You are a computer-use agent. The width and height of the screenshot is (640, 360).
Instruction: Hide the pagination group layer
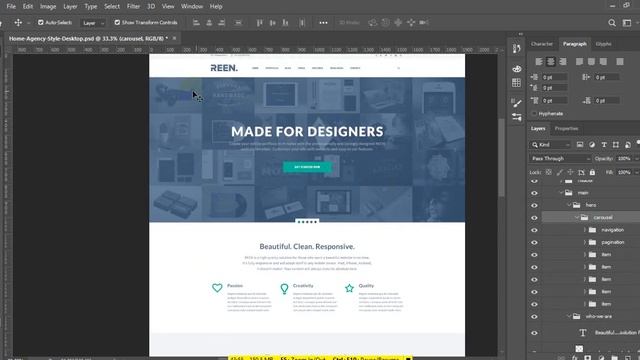point(534,242)
